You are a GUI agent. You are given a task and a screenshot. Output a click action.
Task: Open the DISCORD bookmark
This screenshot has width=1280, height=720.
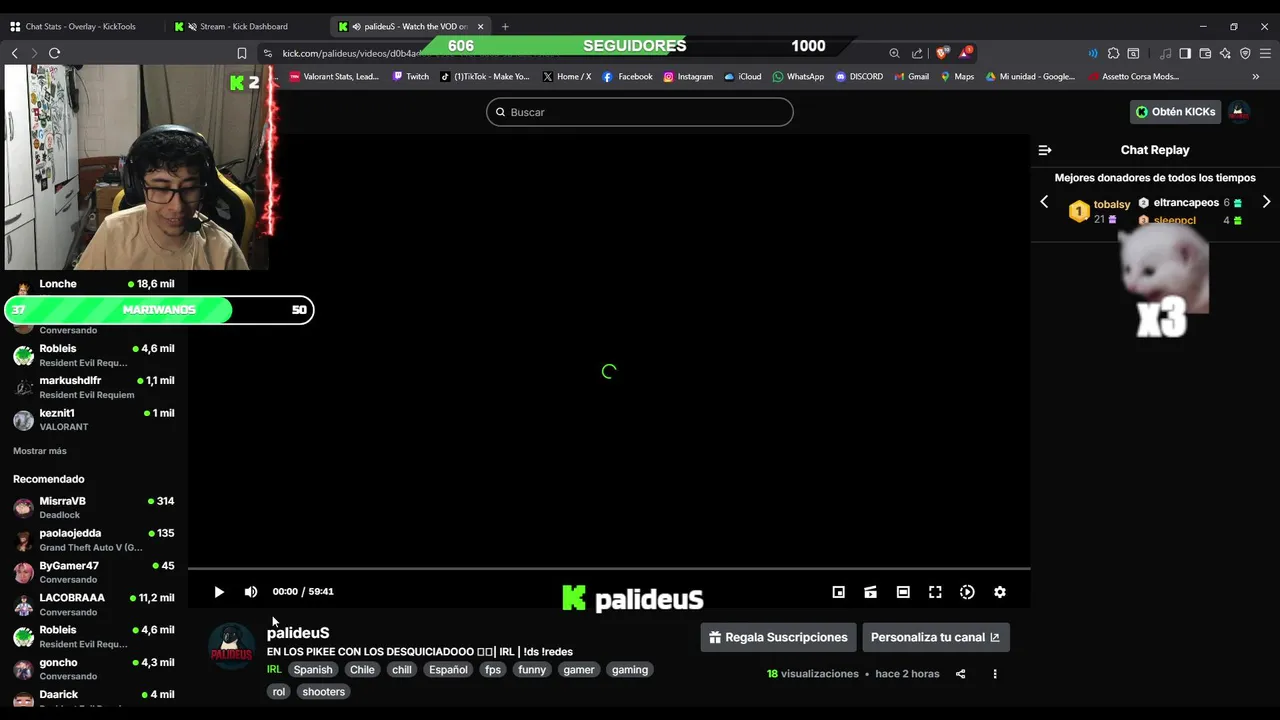(859, 76)
